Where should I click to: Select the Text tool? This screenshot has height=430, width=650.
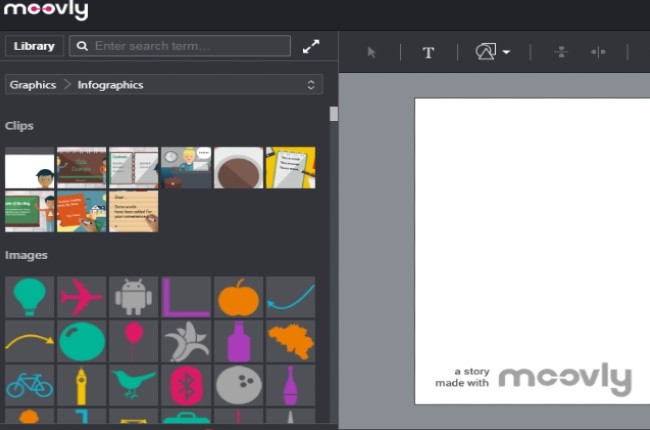[428, 52]
